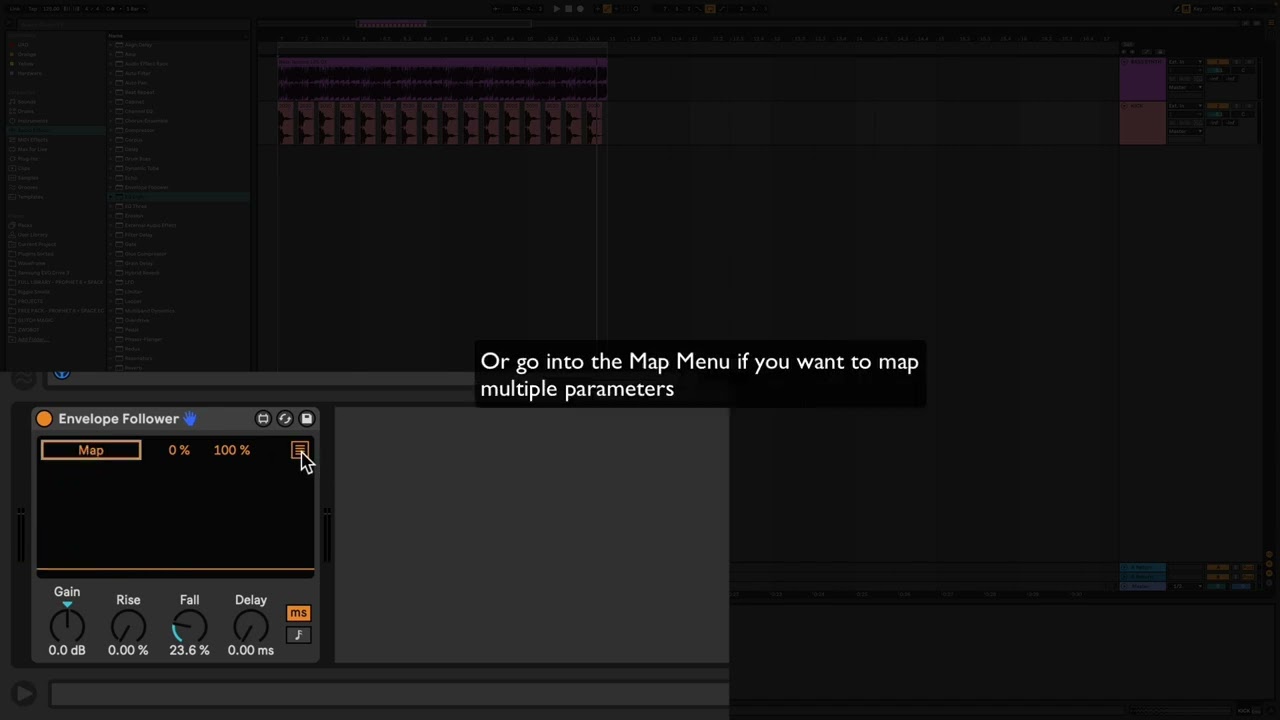Select the purple audio clip in arrangement

[442, 79]
